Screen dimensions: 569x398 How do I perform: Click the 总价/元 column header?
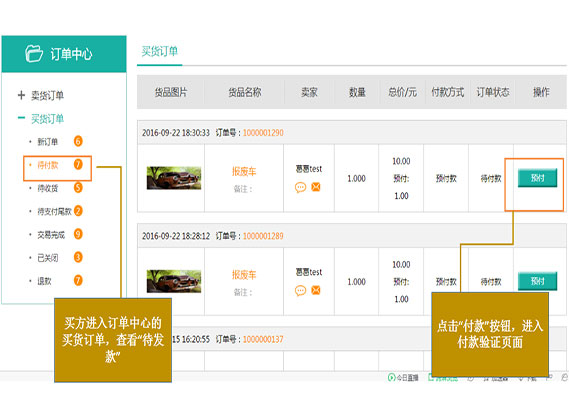pos(402,92)
